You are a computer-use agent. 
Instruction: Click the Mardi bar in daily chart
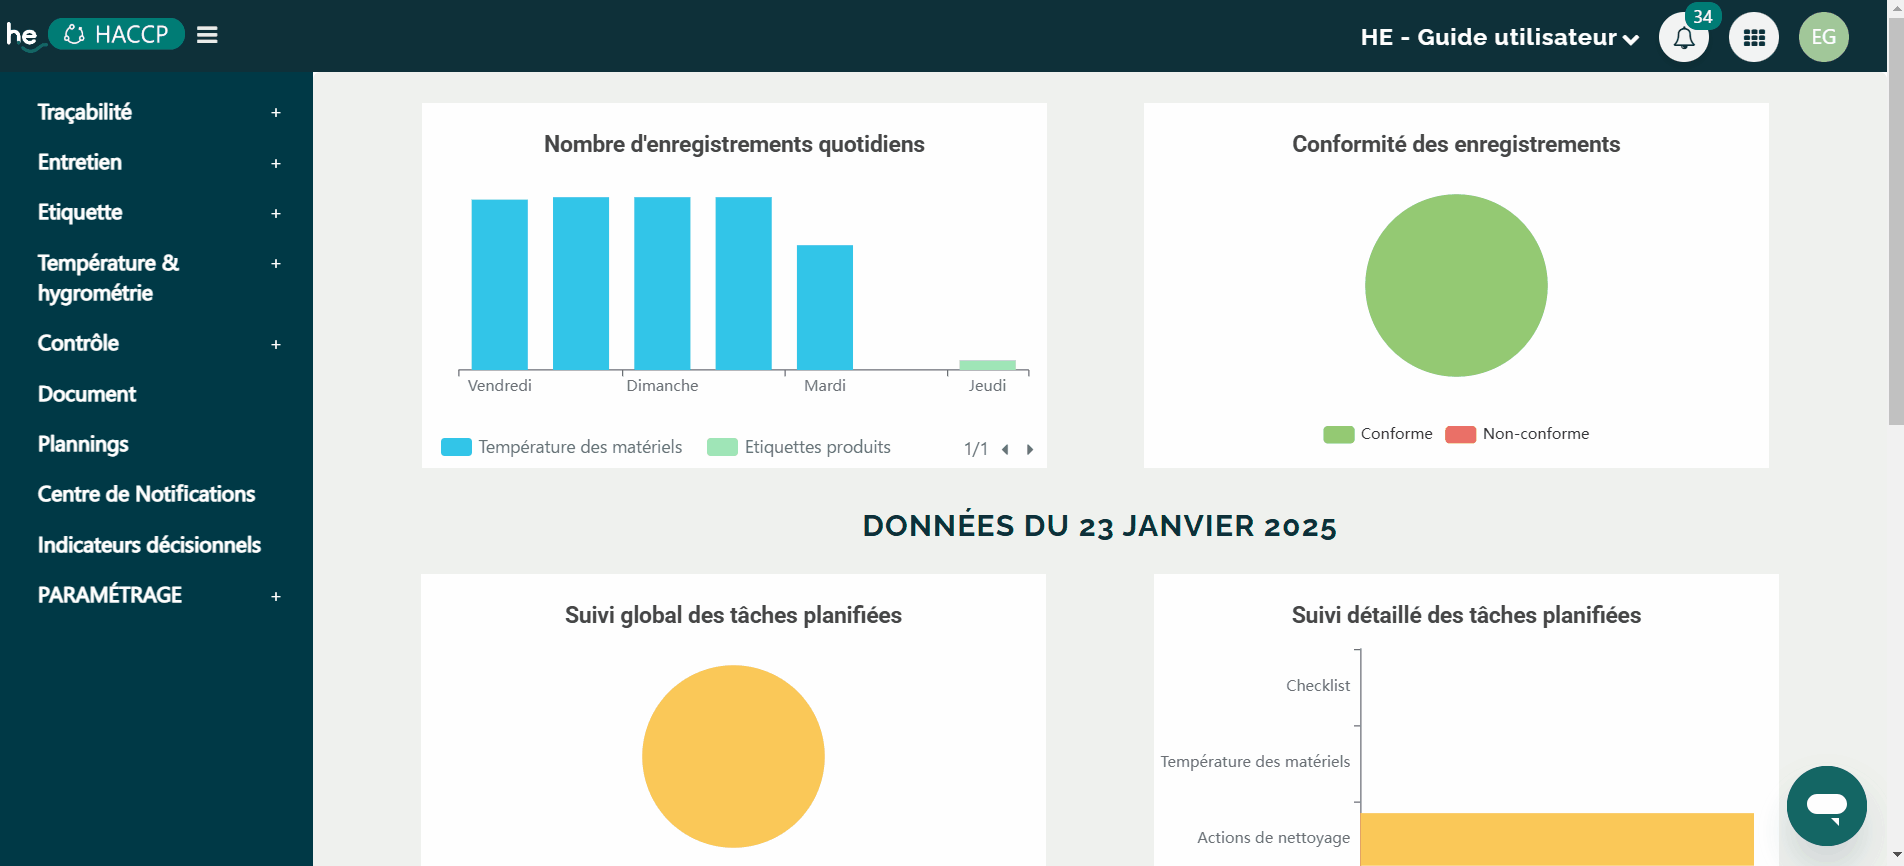pos(825,307)
